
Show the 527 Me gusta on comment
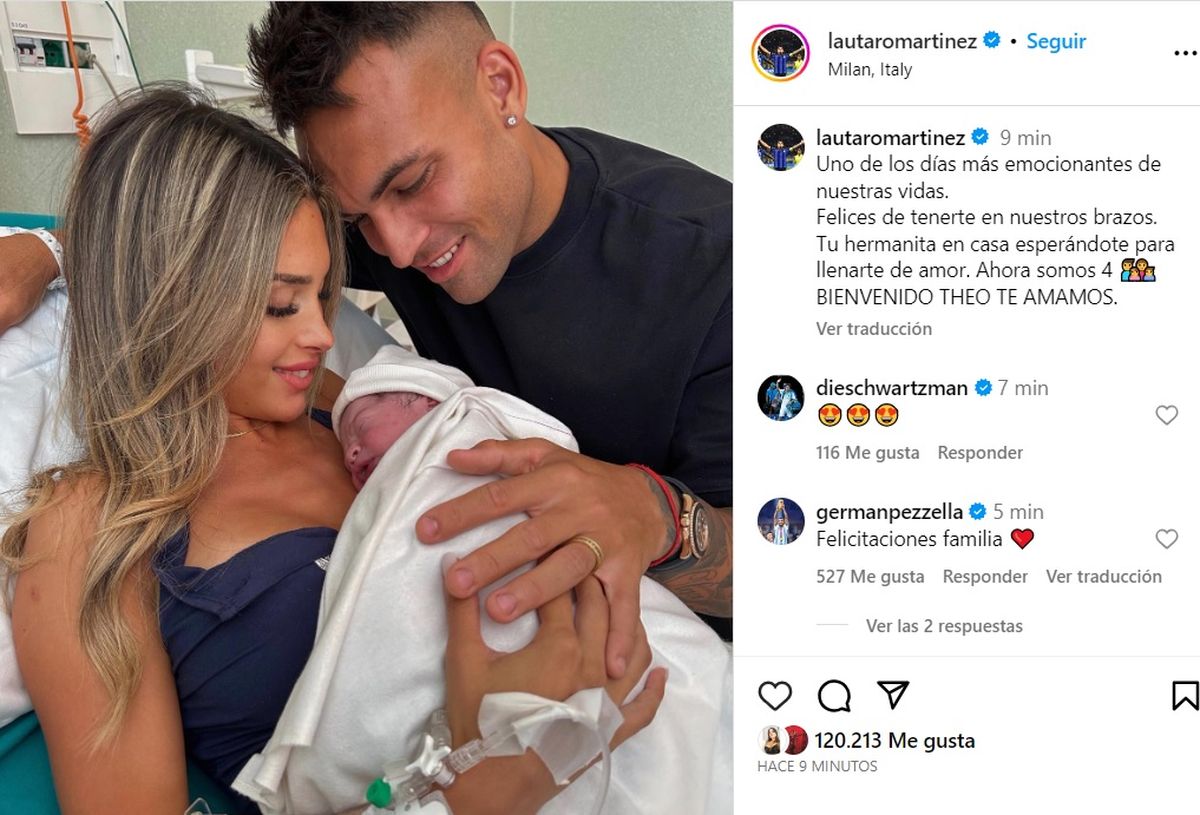tap(870, 576)
